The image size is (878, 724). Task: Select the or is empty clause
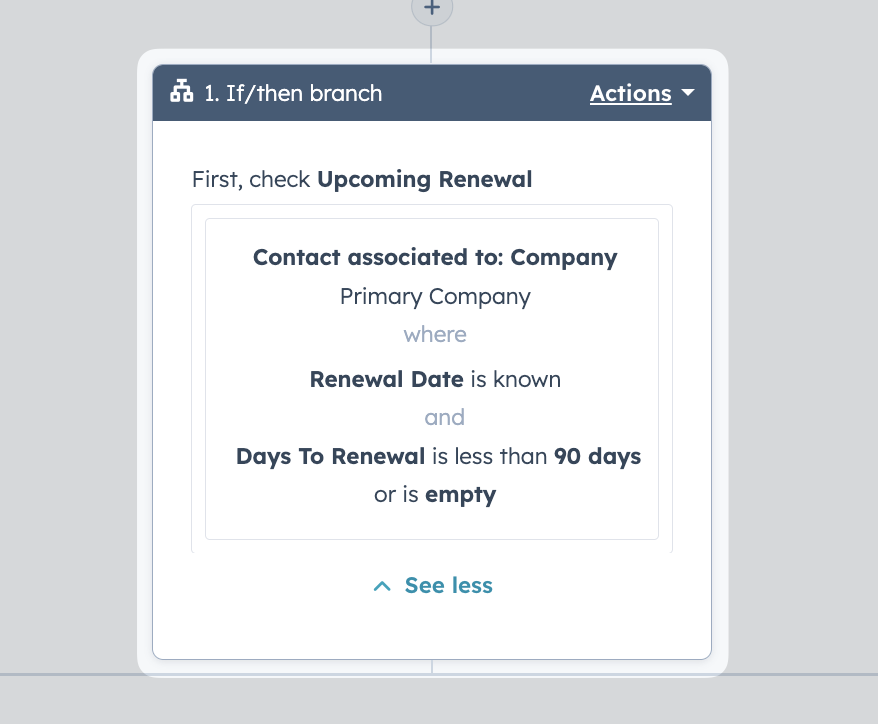coord(435,495)
